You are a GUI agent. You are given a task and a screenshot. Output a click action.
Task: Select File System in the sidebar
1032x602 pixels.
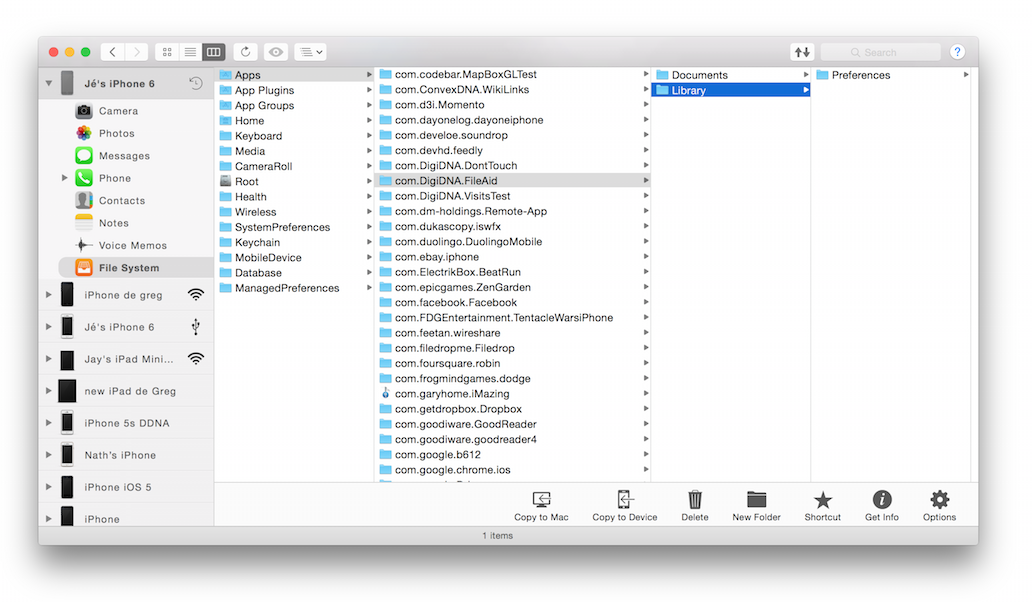coord(136,268)
